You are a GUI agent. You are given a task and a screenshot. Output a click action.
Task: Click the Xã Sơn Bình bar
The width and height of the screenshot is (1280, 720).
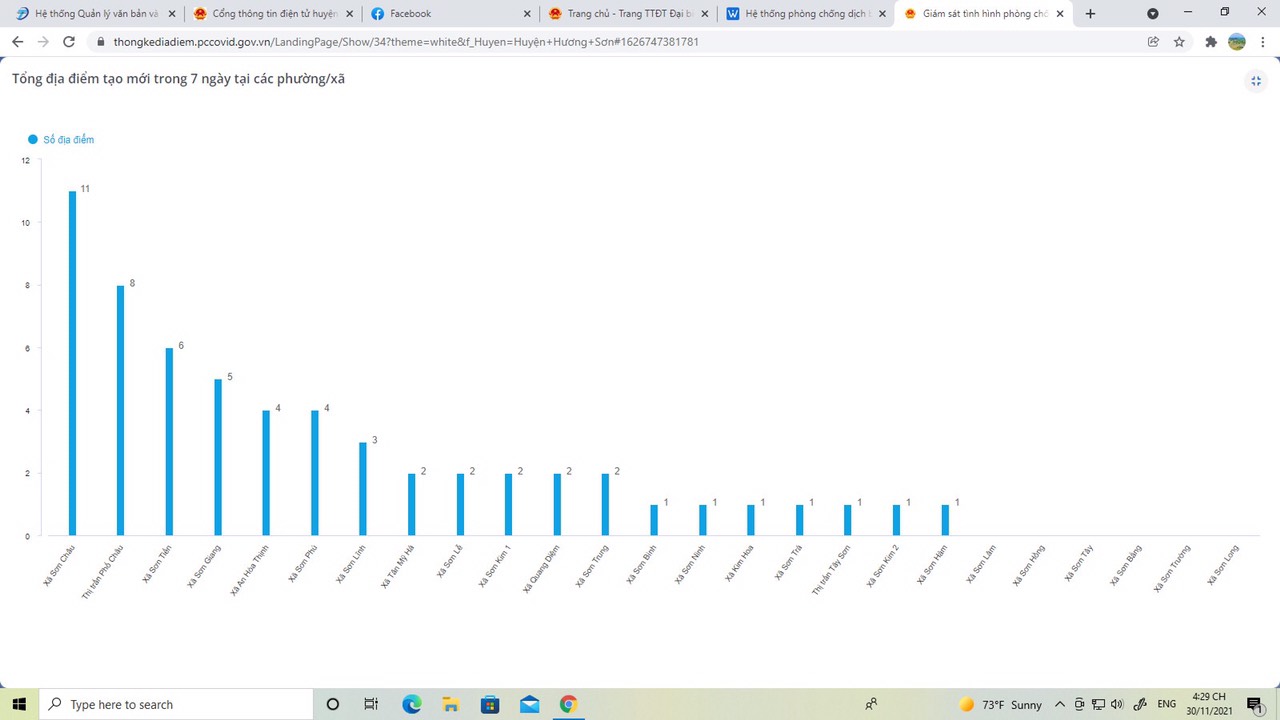[x=654, y=520]
